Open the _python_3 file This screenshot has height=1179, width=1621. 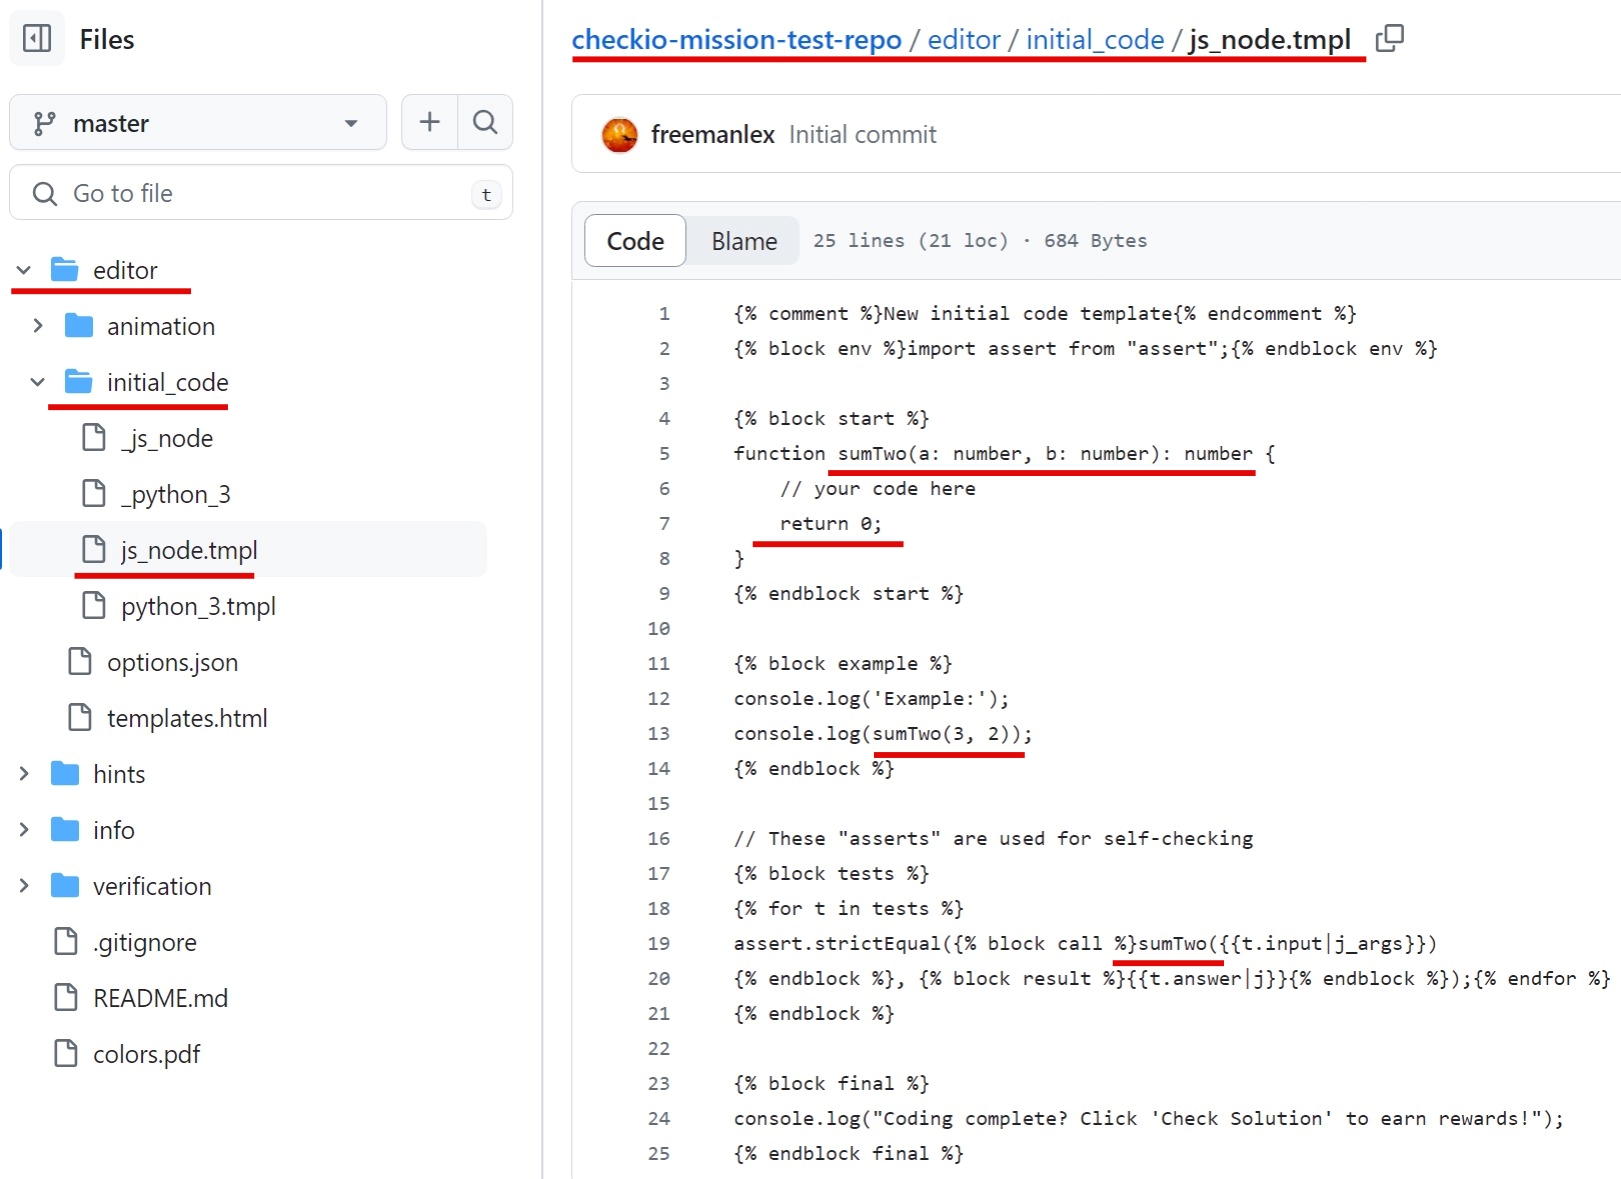[175, 494]
